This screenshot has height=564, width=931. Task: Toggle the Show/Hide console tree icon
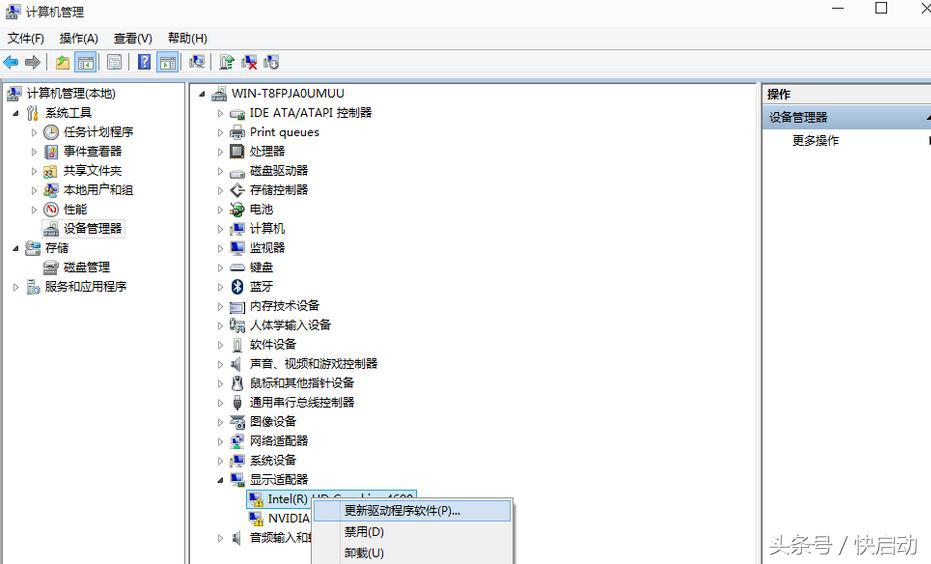[x=86, y=62]
